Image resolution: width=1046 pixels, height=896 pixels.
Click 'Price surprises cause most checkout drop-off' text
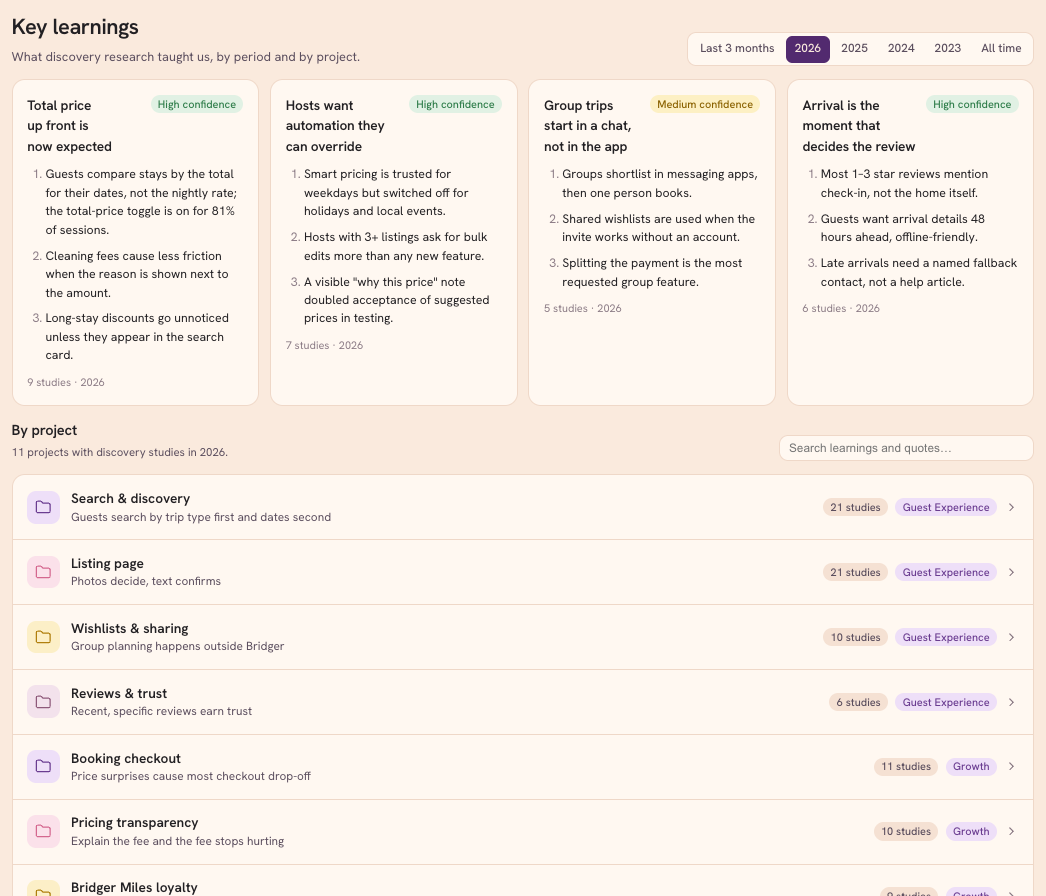pyautogui.click(x=191, y=777)
